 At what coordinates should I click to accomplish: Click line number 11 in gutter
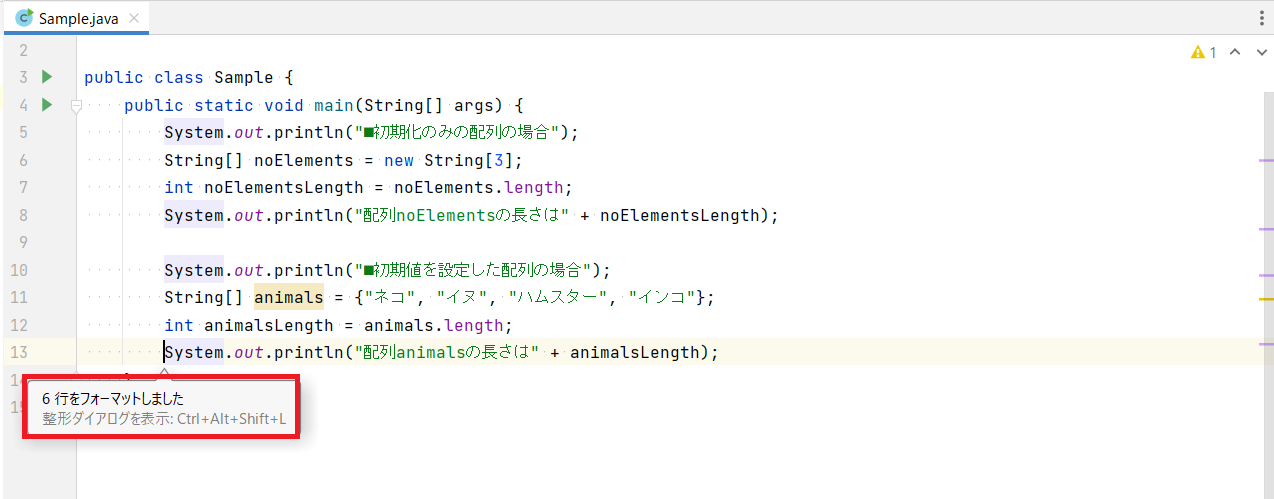19,297
